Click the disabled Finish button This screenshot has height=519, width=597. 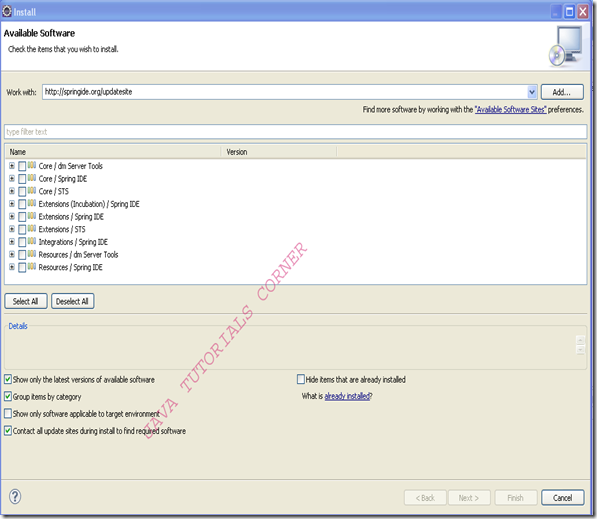click(516, 498)
